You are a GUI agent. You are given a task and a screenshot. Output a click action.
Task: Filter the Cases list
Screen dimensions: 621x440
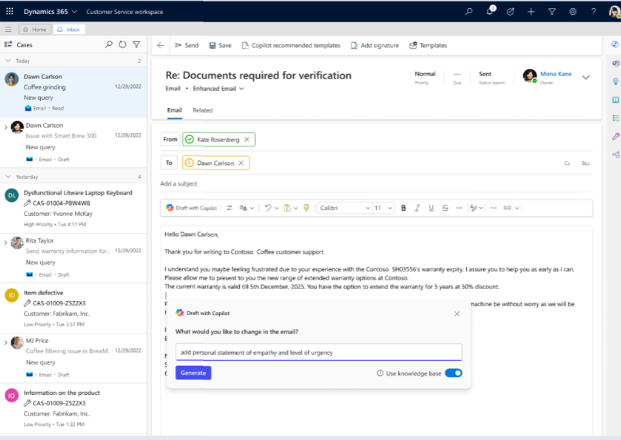tap(137, 44)
